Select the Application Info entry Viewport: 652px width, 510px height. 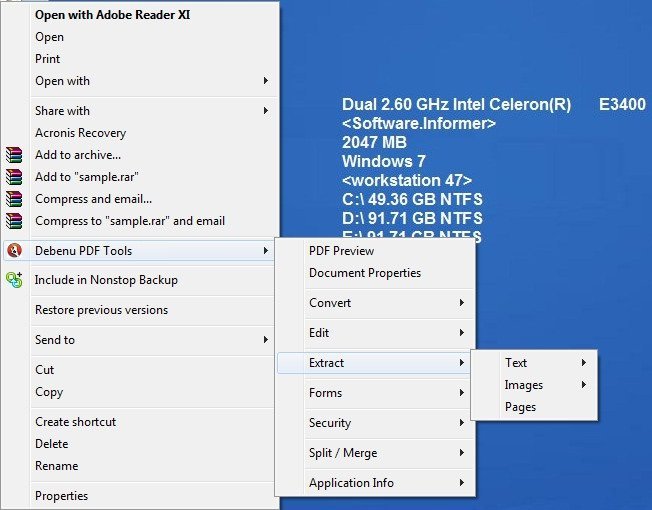(x=375, y=483)
